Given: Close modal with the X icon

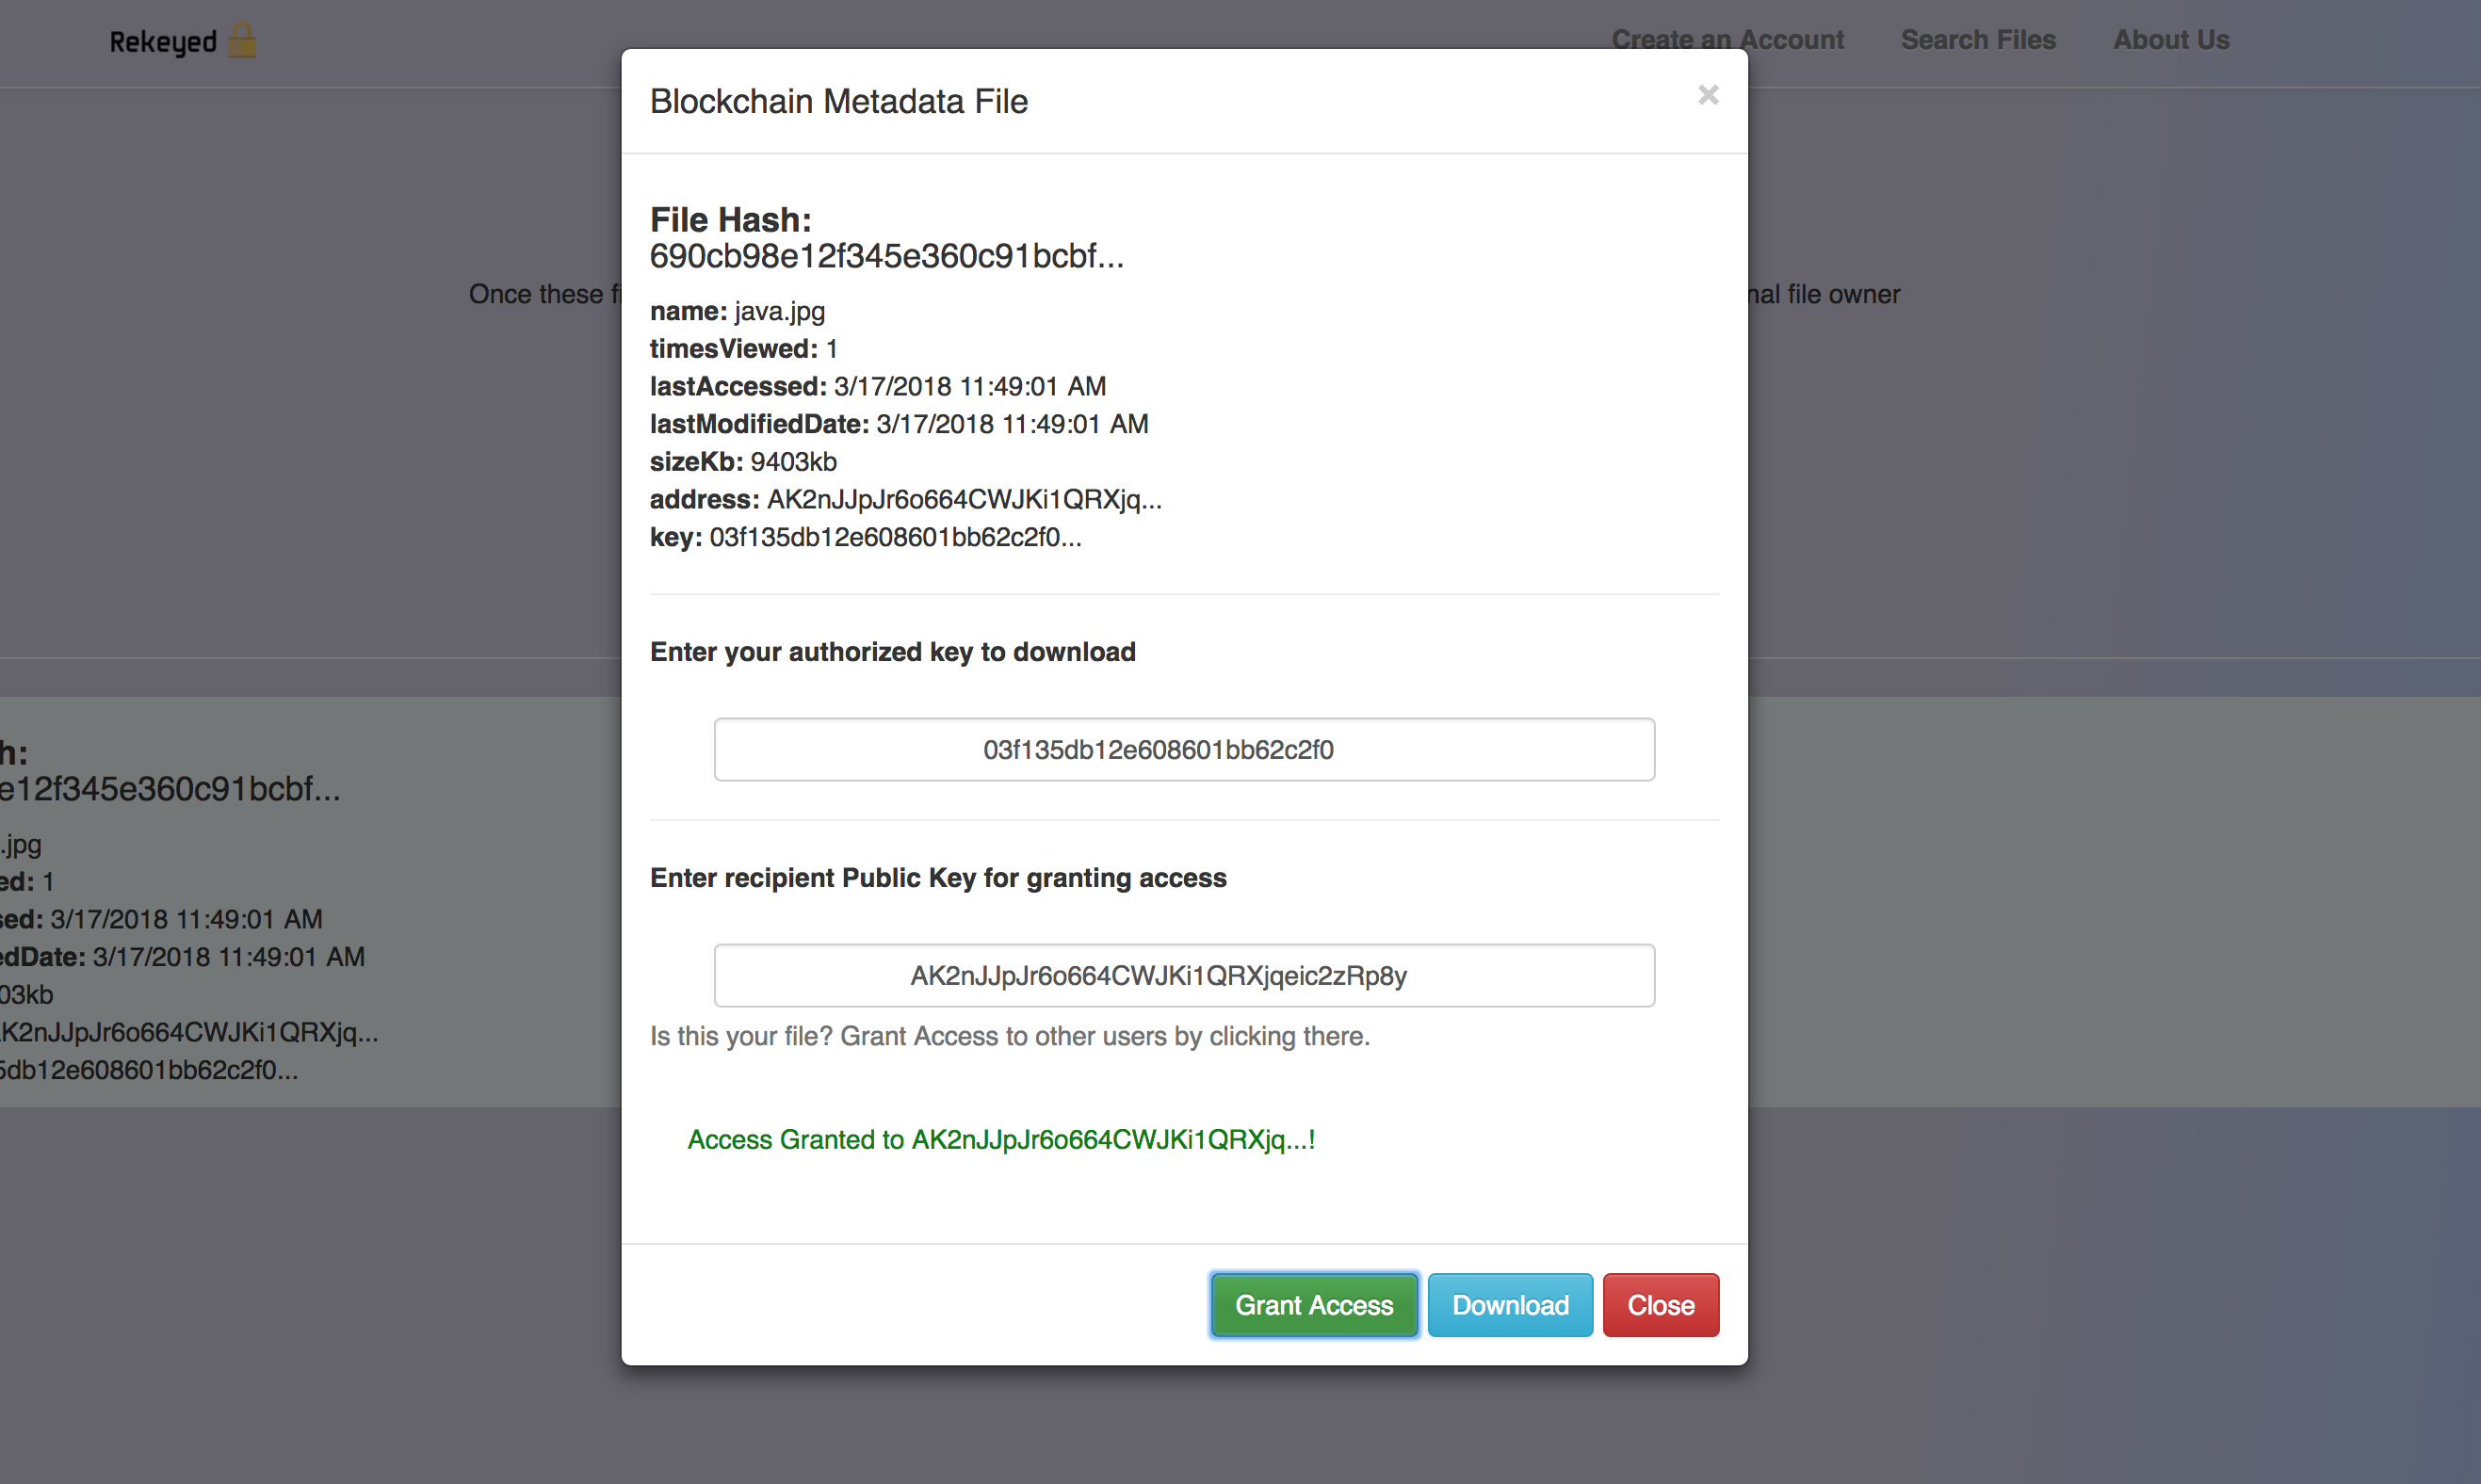Looking at the screenshot, I should tap(1707, 95).
